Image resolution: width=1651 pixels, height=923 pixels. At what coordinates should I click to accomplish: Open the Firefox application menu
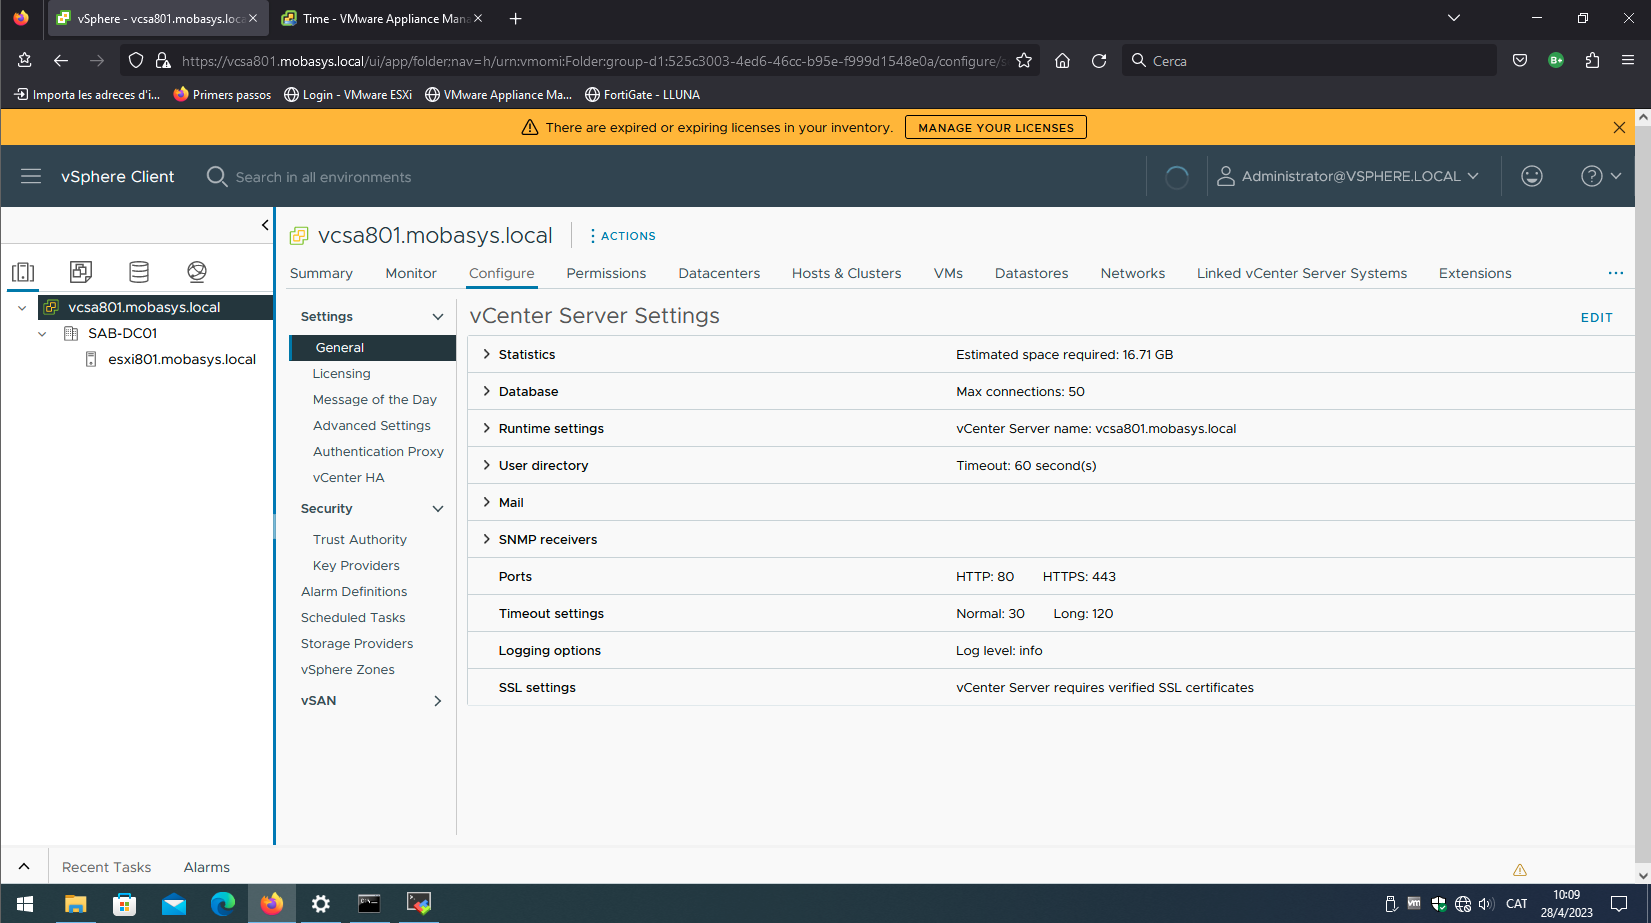coord(1628,61)
